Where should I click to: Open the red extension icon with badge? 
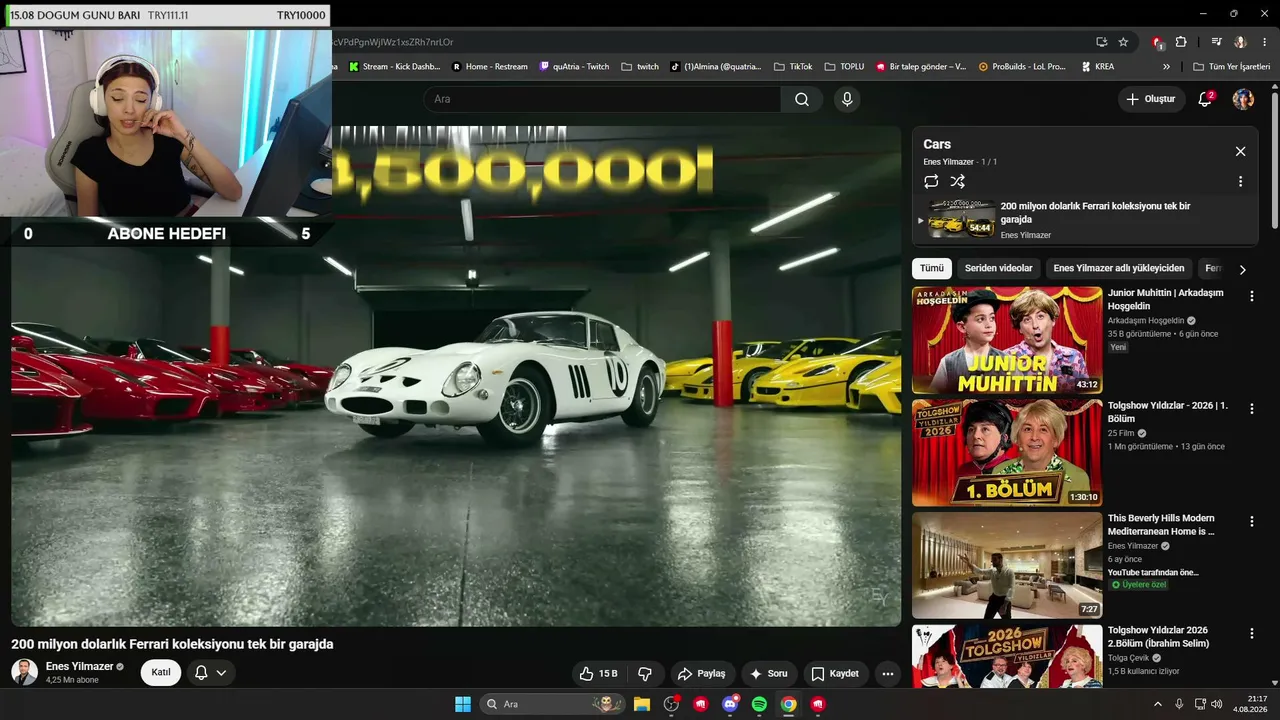[1158, 42]
